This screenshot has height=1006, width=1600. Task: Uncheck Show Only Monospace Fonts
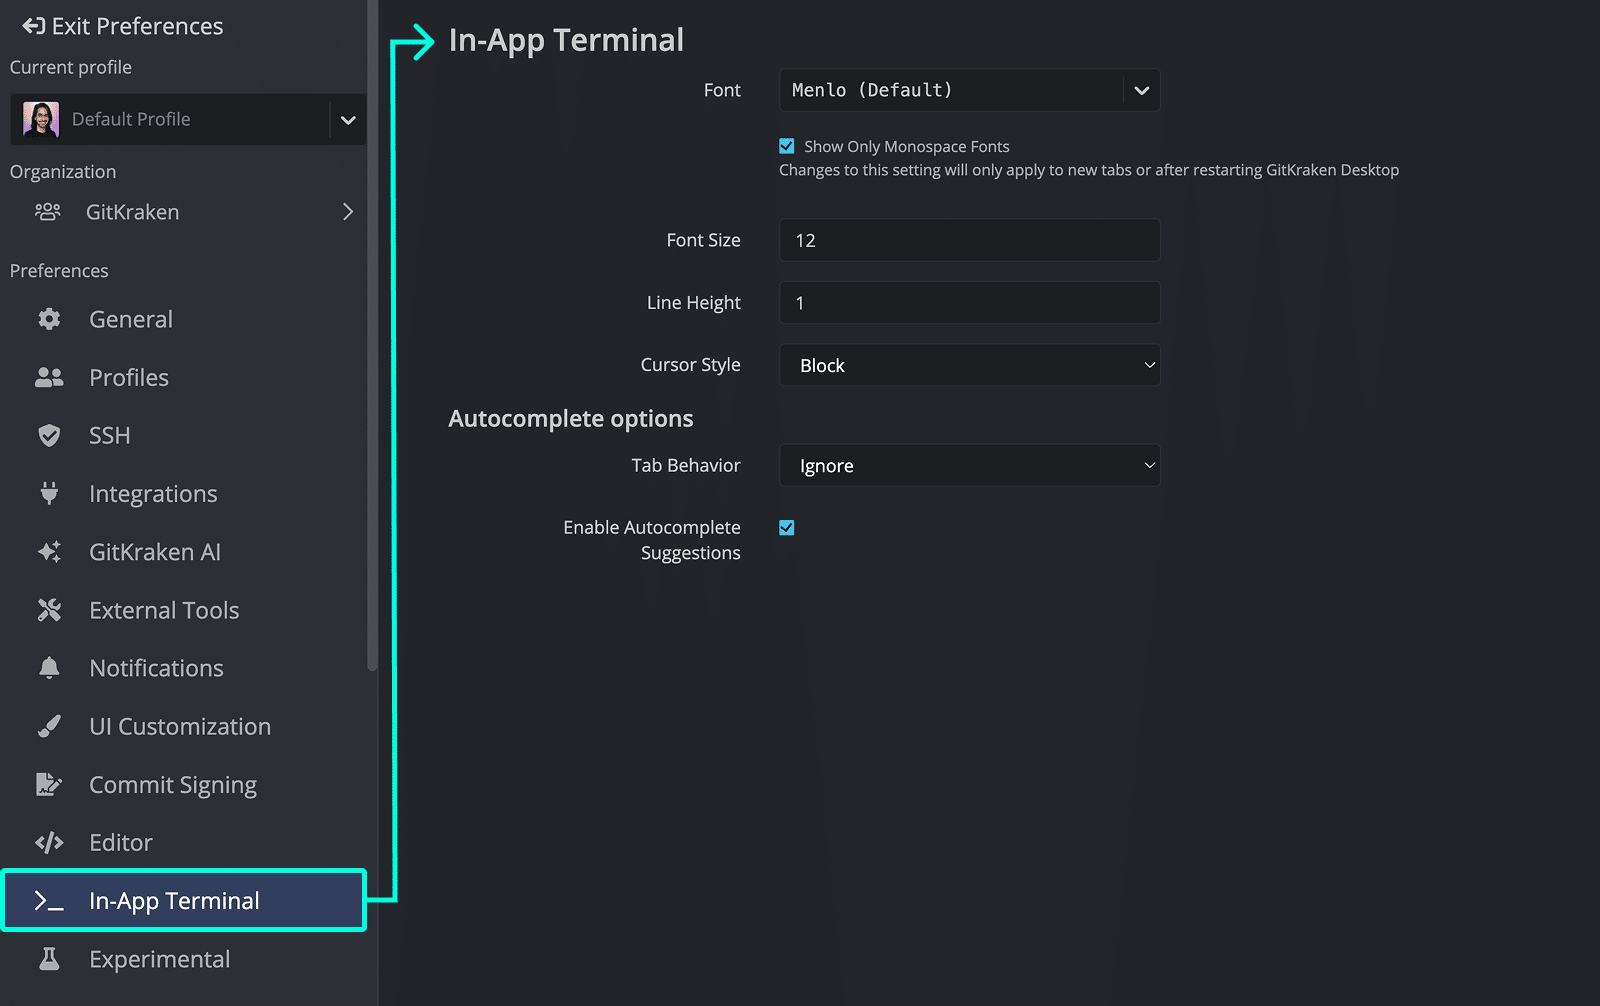click(786, 146)
